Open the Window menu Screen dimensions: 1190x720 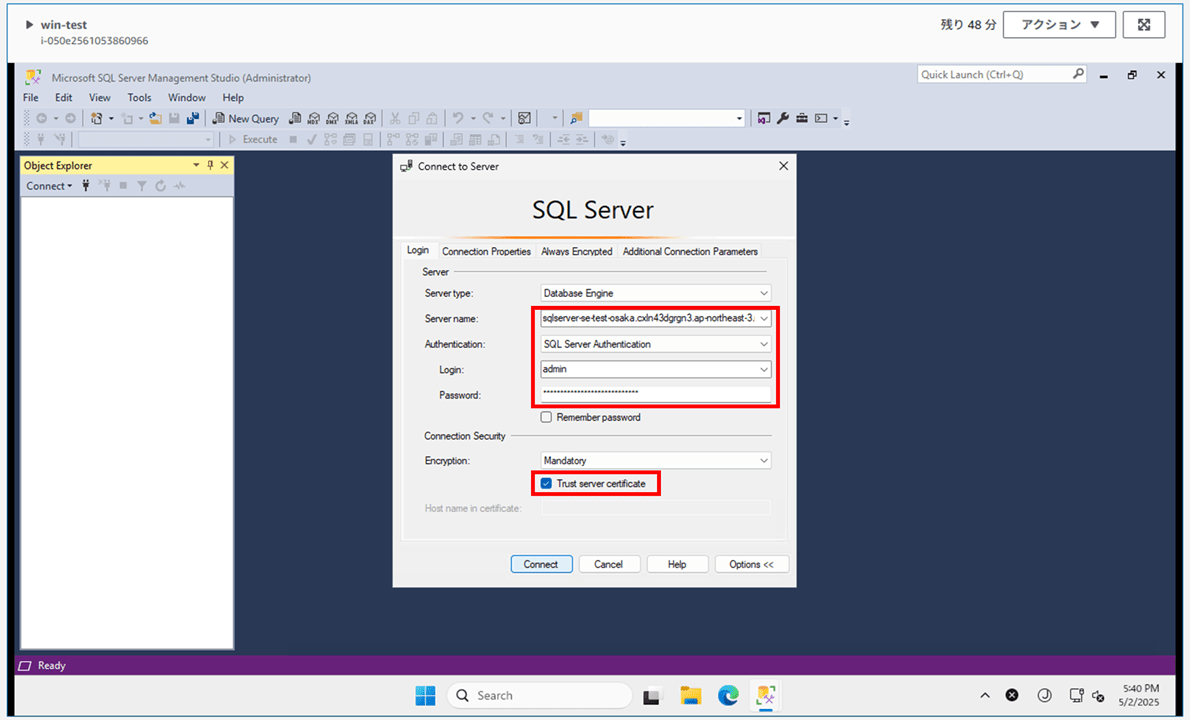pyautogui.click(x=187, y=98)
